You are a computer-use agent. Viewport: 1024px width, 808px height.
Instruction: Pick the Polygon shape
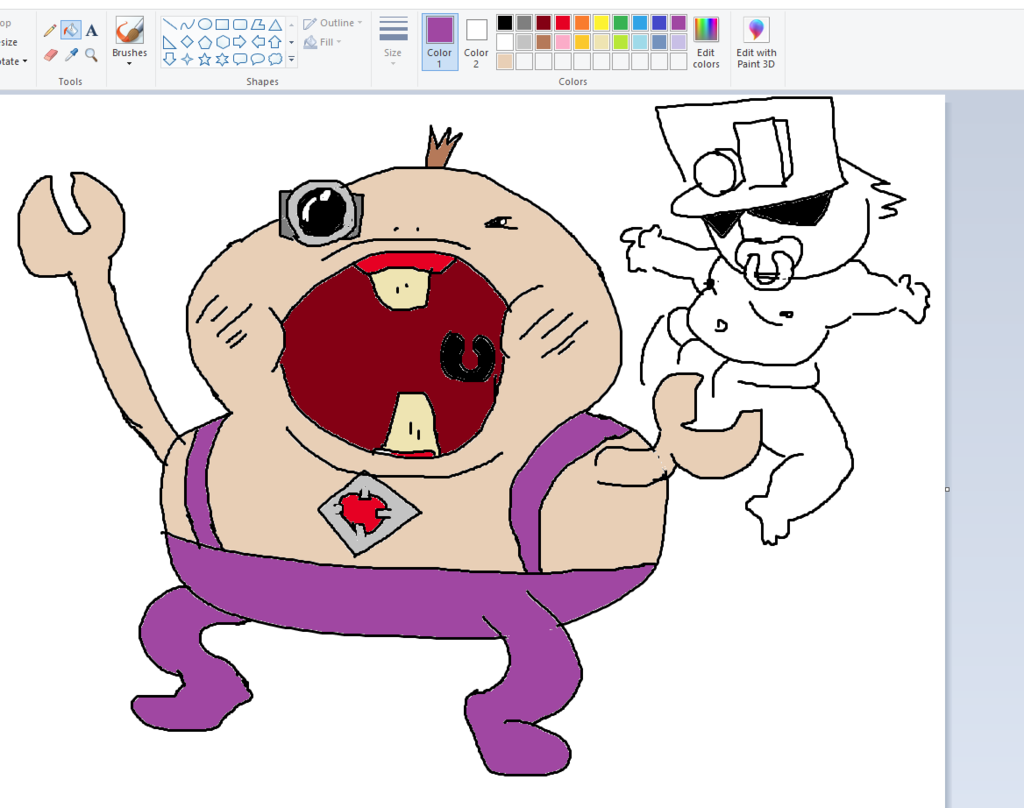click(258, 25)
